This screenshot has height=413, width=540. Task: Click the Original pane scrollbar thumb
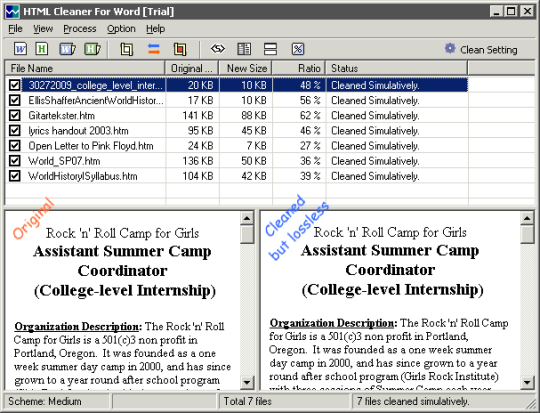(x=247, y=234)
